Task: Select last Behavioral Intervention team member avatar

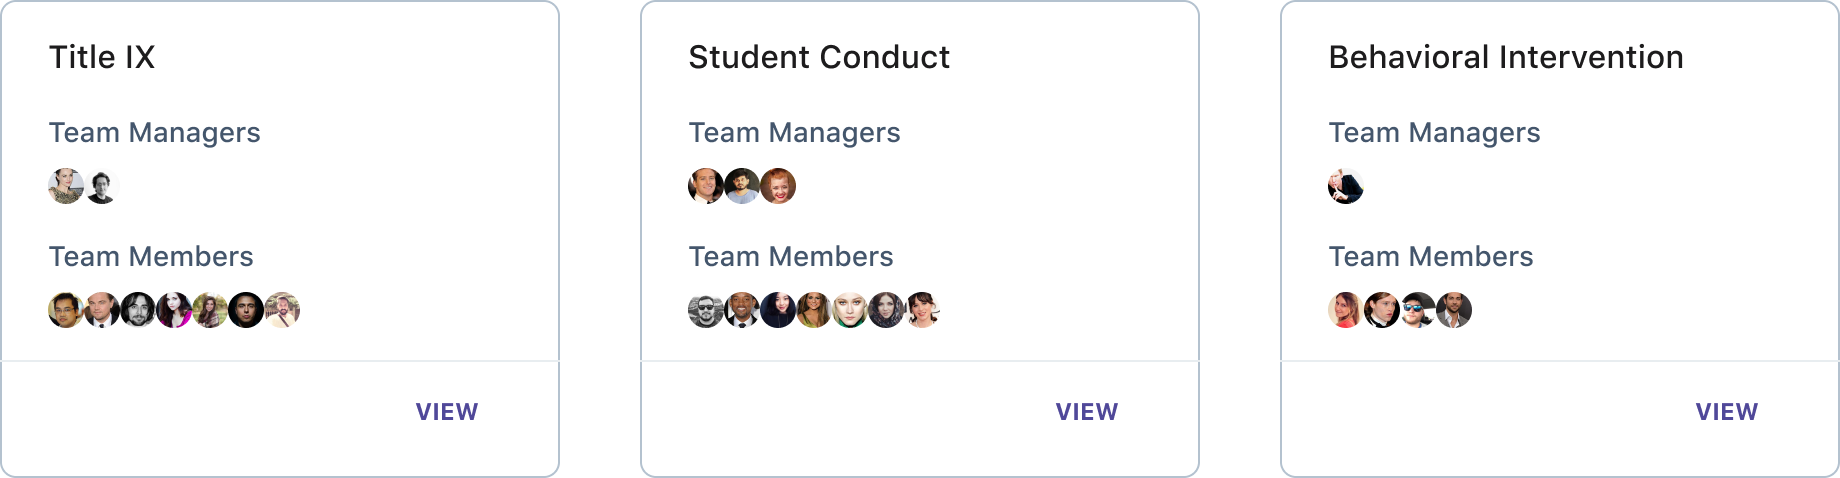Action: [x=1454, y=310]
